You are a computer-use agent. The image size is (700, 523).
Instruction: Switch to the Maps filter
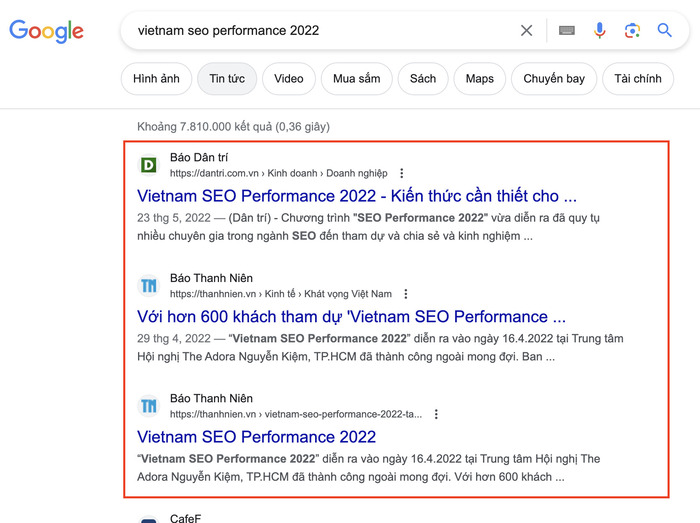pyautogui.click(x=479, y=79)
